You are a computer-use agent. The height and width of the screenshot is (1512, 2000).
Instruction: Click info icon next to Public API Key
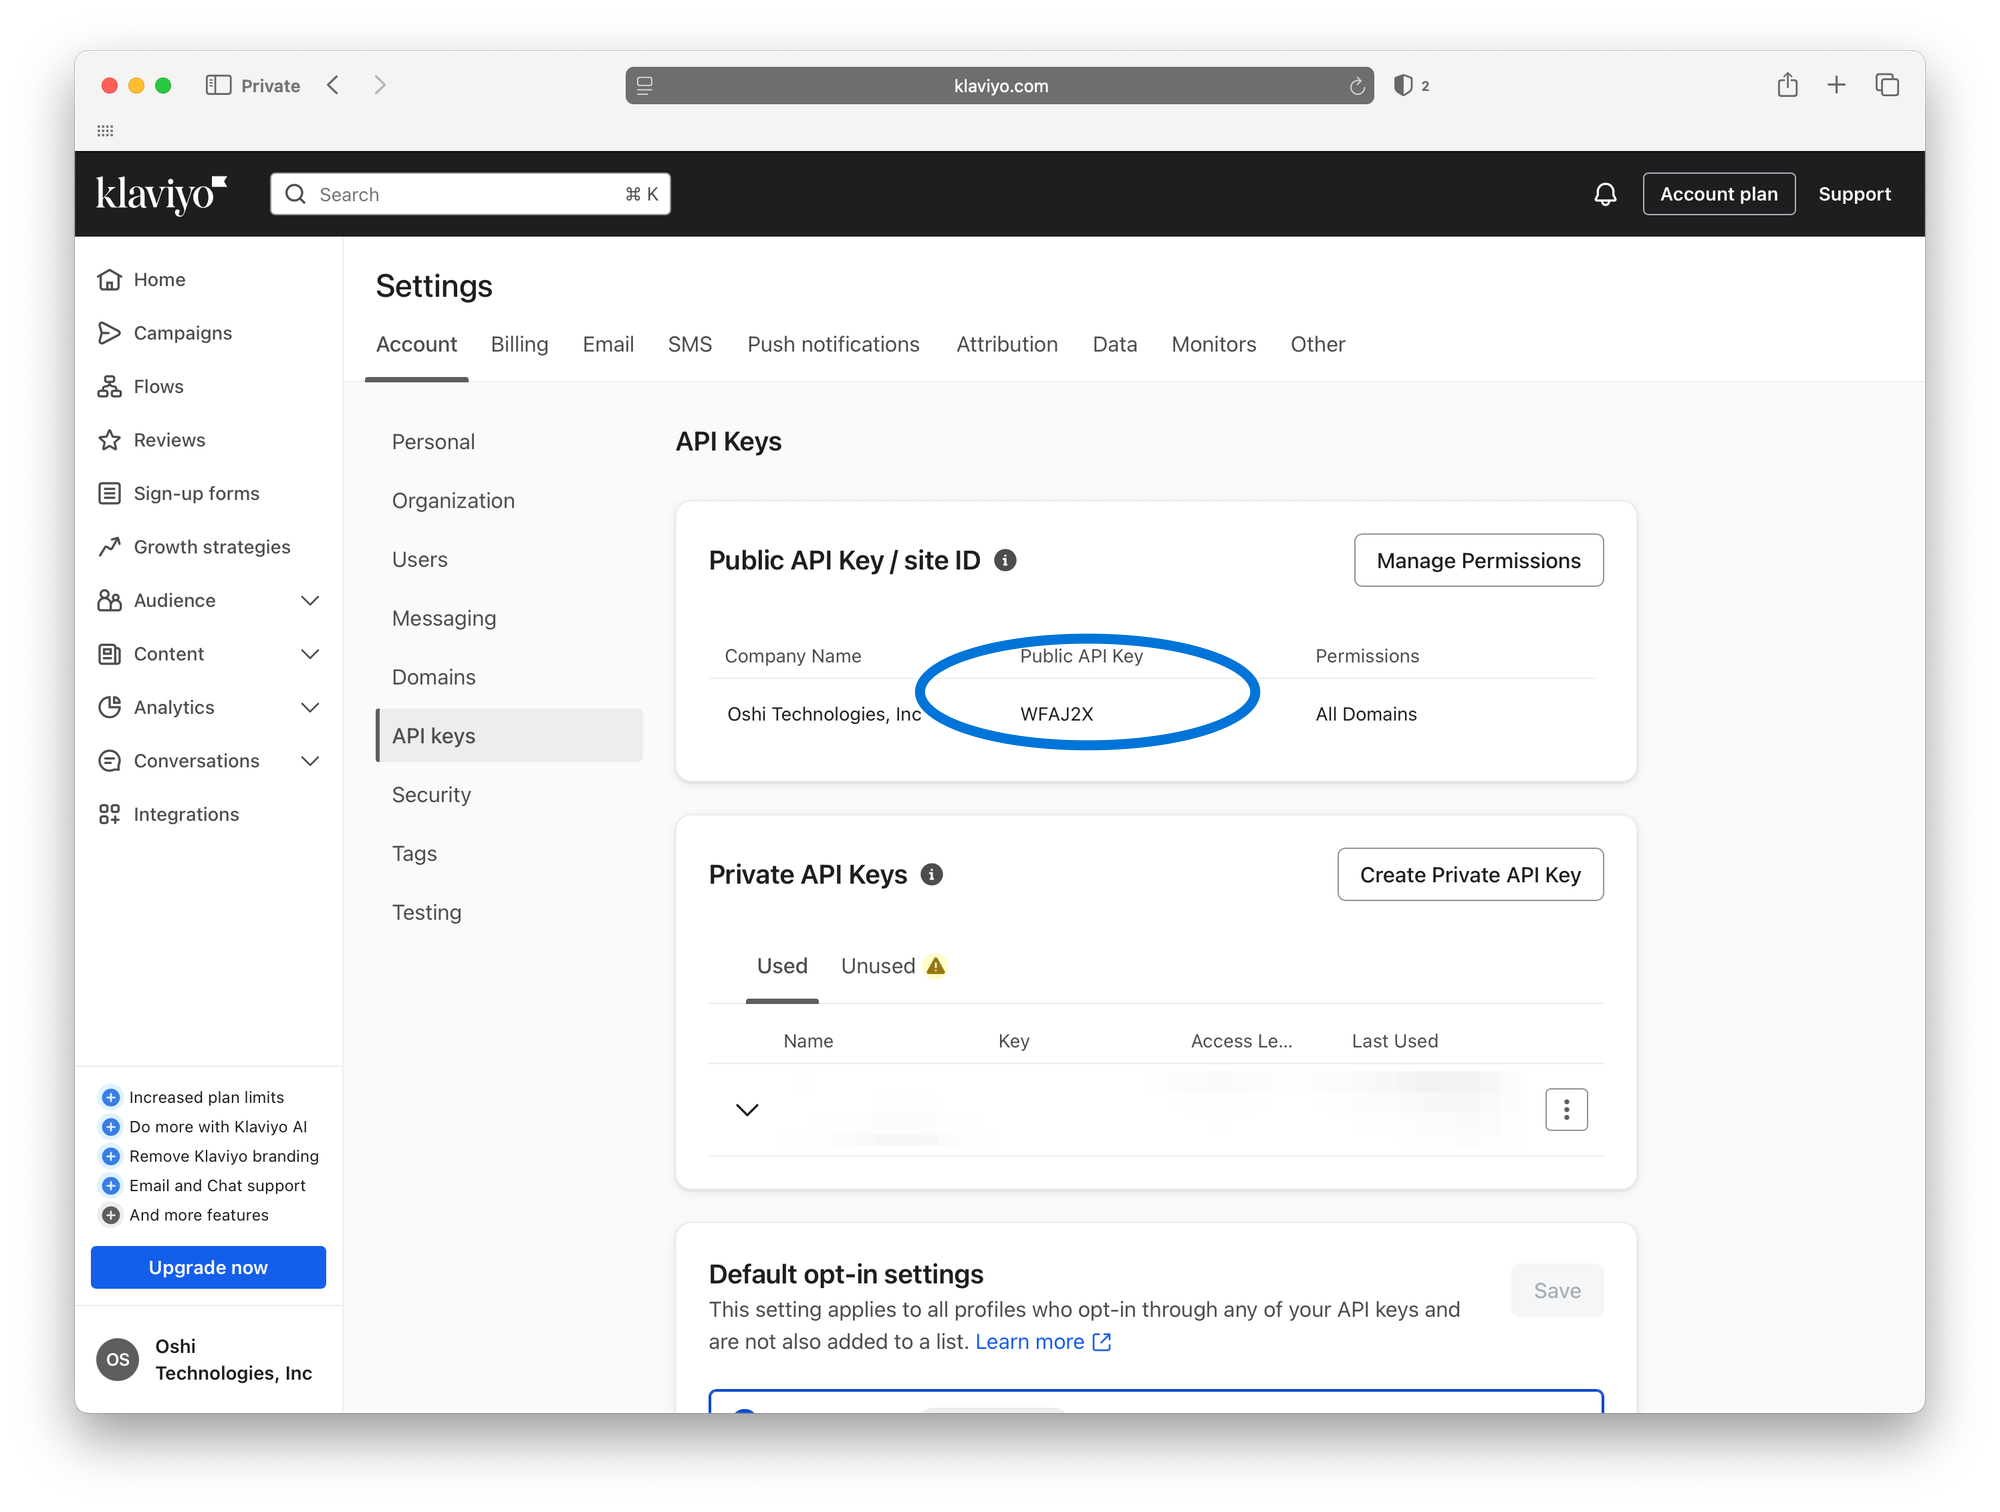tap(1005, 560)
